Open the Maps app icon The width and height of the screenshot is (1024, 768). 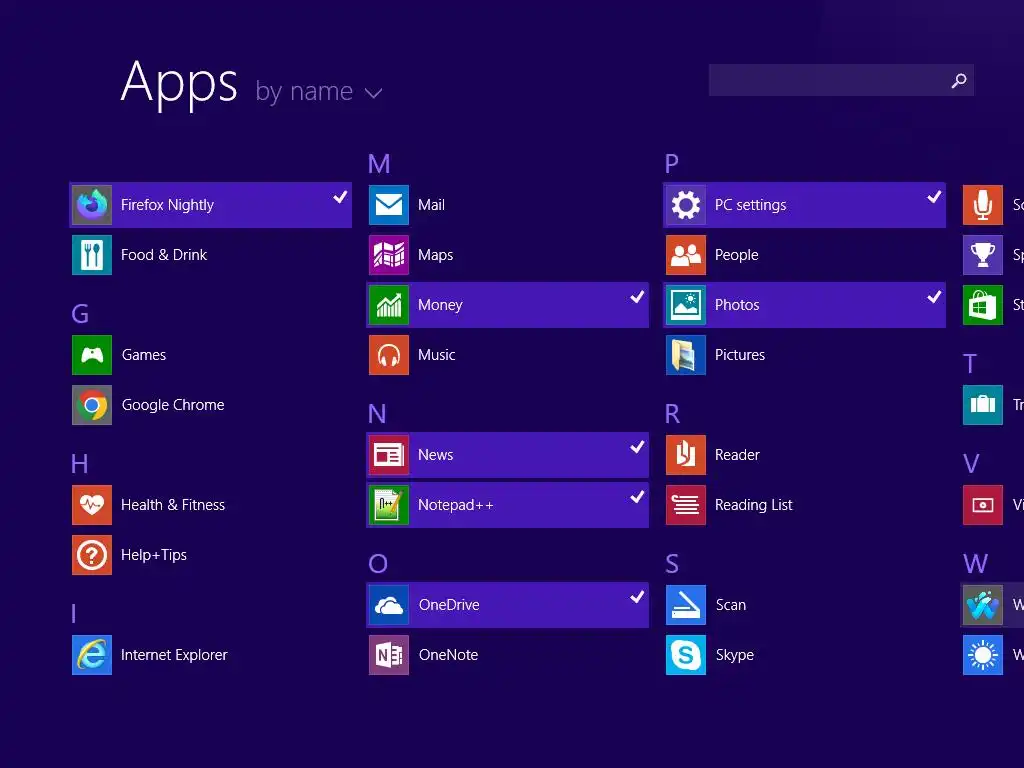(389, 255)
